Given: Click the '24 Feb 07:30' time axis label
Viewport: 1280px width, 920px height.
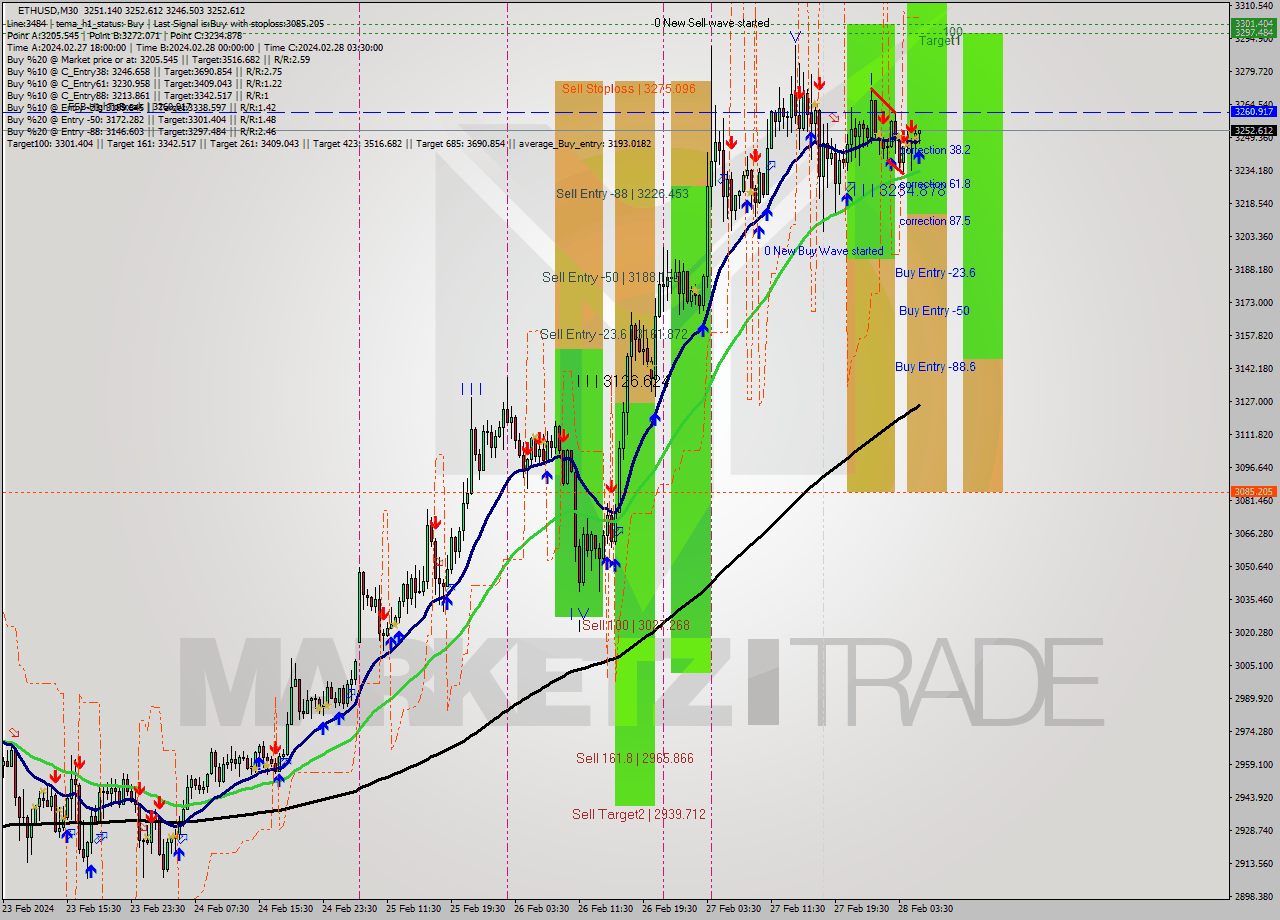Looking at the screenshot, I should point(221,909).
